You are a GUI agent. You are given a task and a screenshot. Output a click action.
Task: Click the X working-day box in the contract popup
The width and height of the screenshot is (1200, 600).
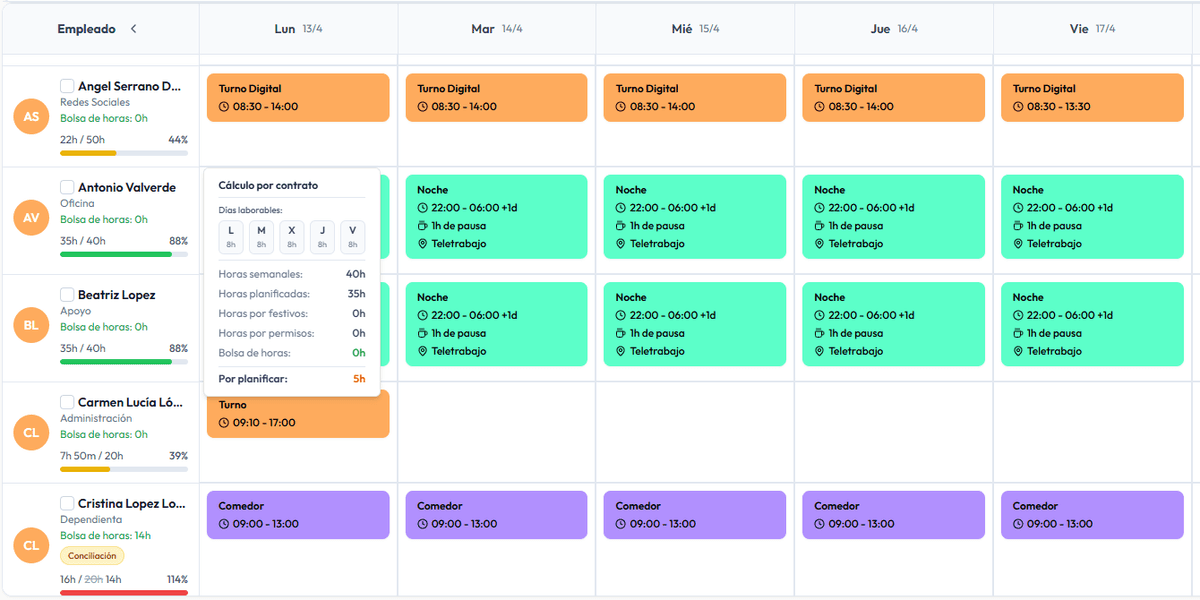[x=292, y=237]
